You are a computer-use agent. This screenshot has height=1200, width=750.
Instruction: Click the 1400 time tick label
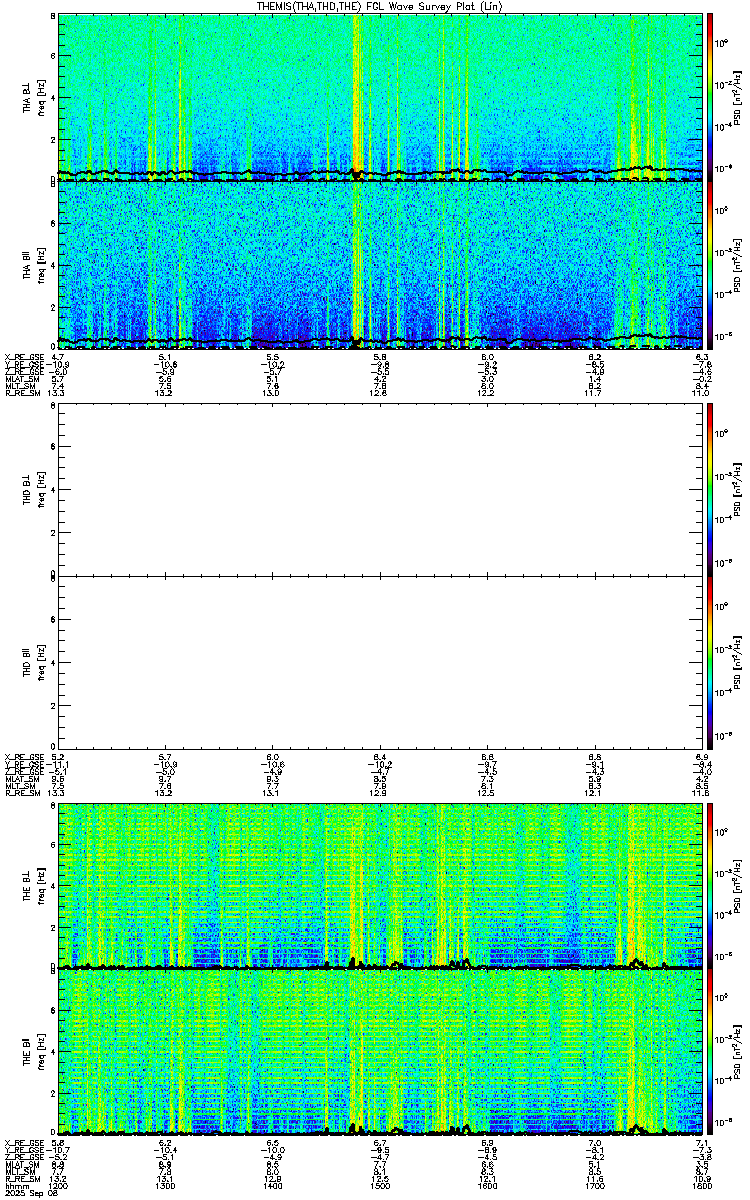[x=272, y=1186]
